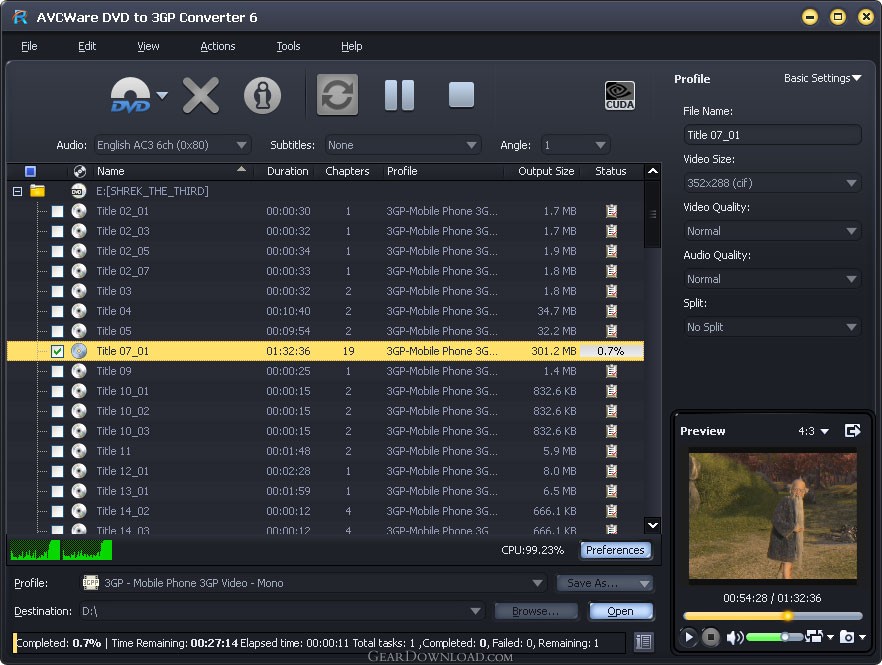Click the NVIDIA CUDA icon

(619, 95)
